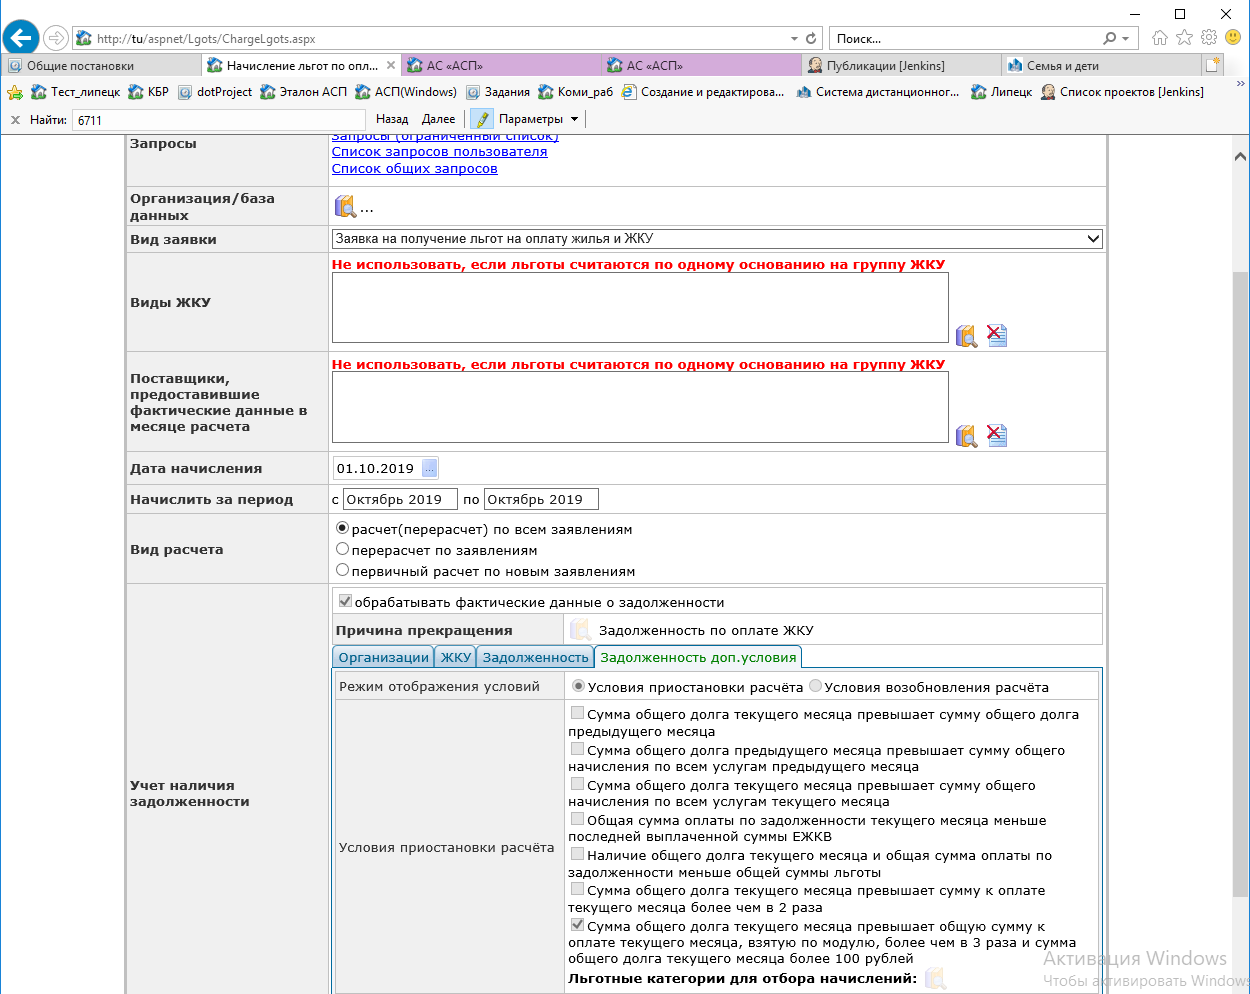The image size is (1250, 994).
Task: Check debt exceeds previous month's total debt
Action: click(x=577, y=713)
